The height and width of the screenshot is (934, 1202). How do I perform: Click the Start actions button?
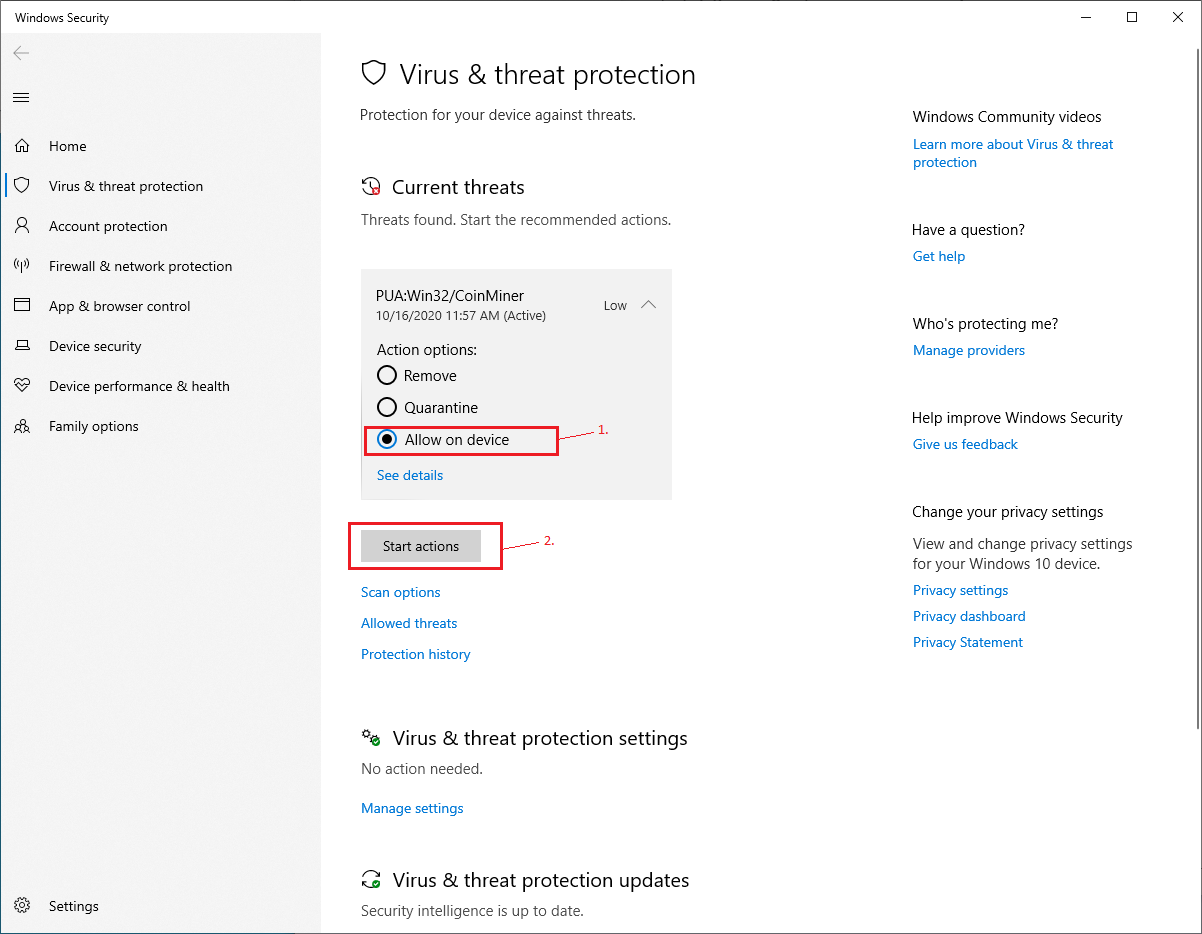pyautogui.click(x=421, y=546)
